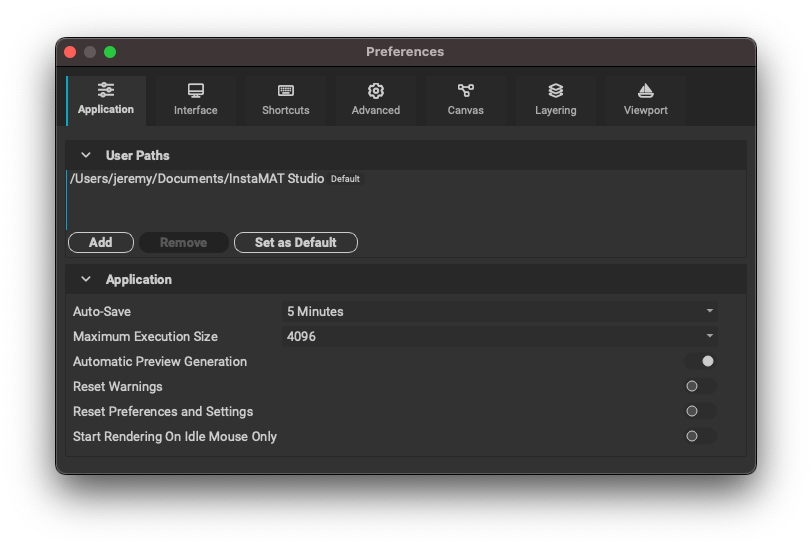The image size is (812, 548).
Task: Select the Viewport boat icon
Action: coord(645,91)
